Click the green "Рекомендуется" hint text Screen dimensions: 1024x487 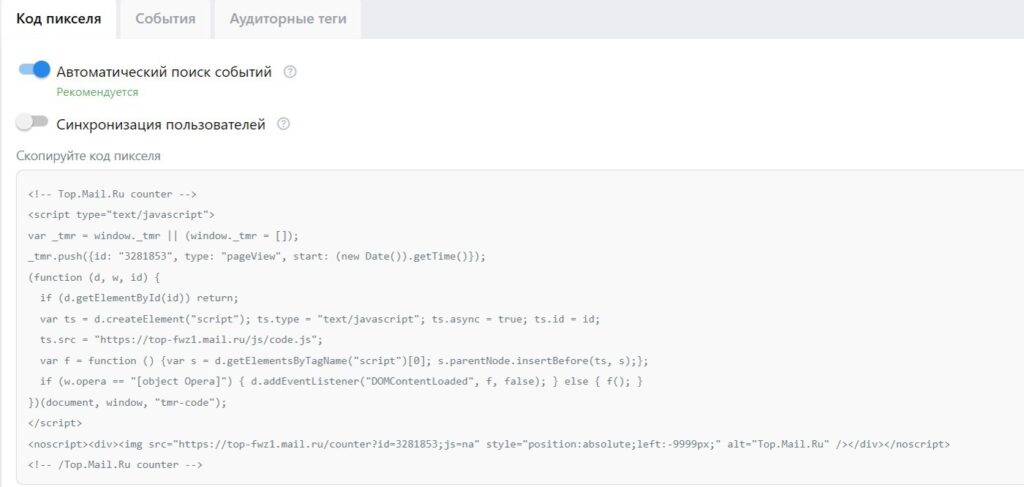pos(97,92)
